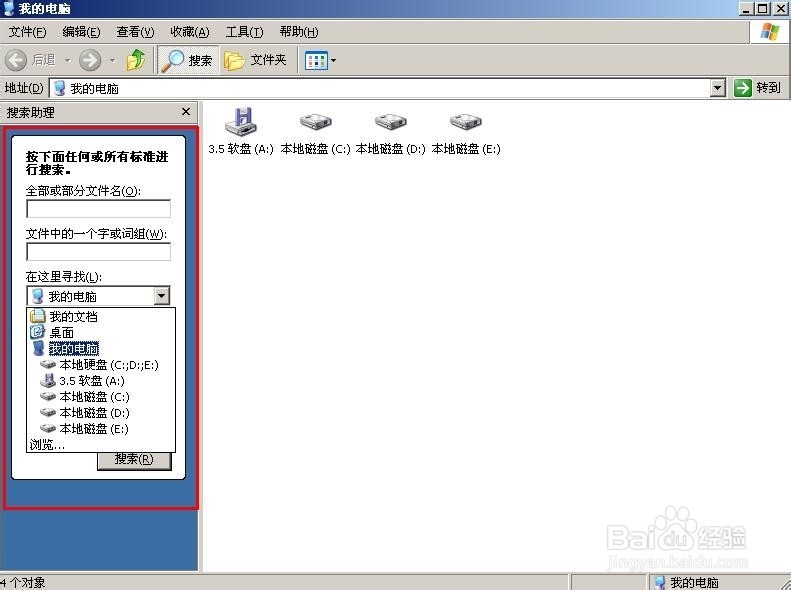The height and width of the screenshot is (590, 791).
Task: Open the Back button history dropdown arrow
Action: click(x=67, y=61)
